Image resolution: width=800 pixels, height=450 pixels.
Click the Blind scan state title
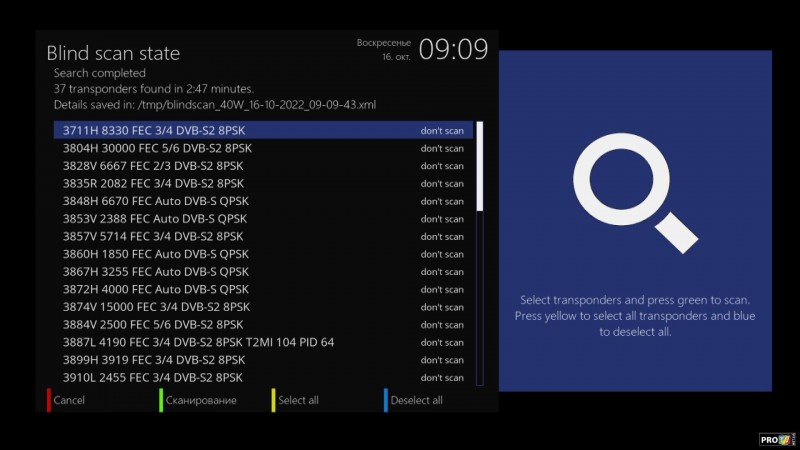(x=113, y=53)
